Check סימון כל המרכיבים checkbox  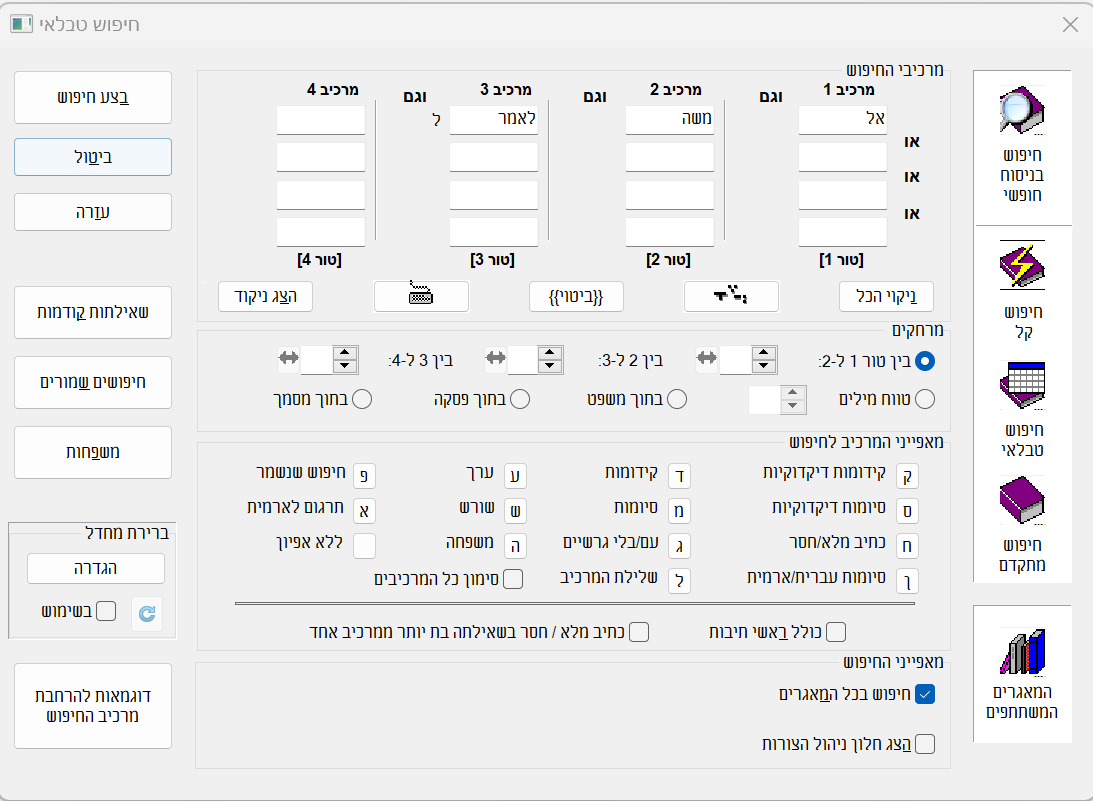[x=513, y=579]
